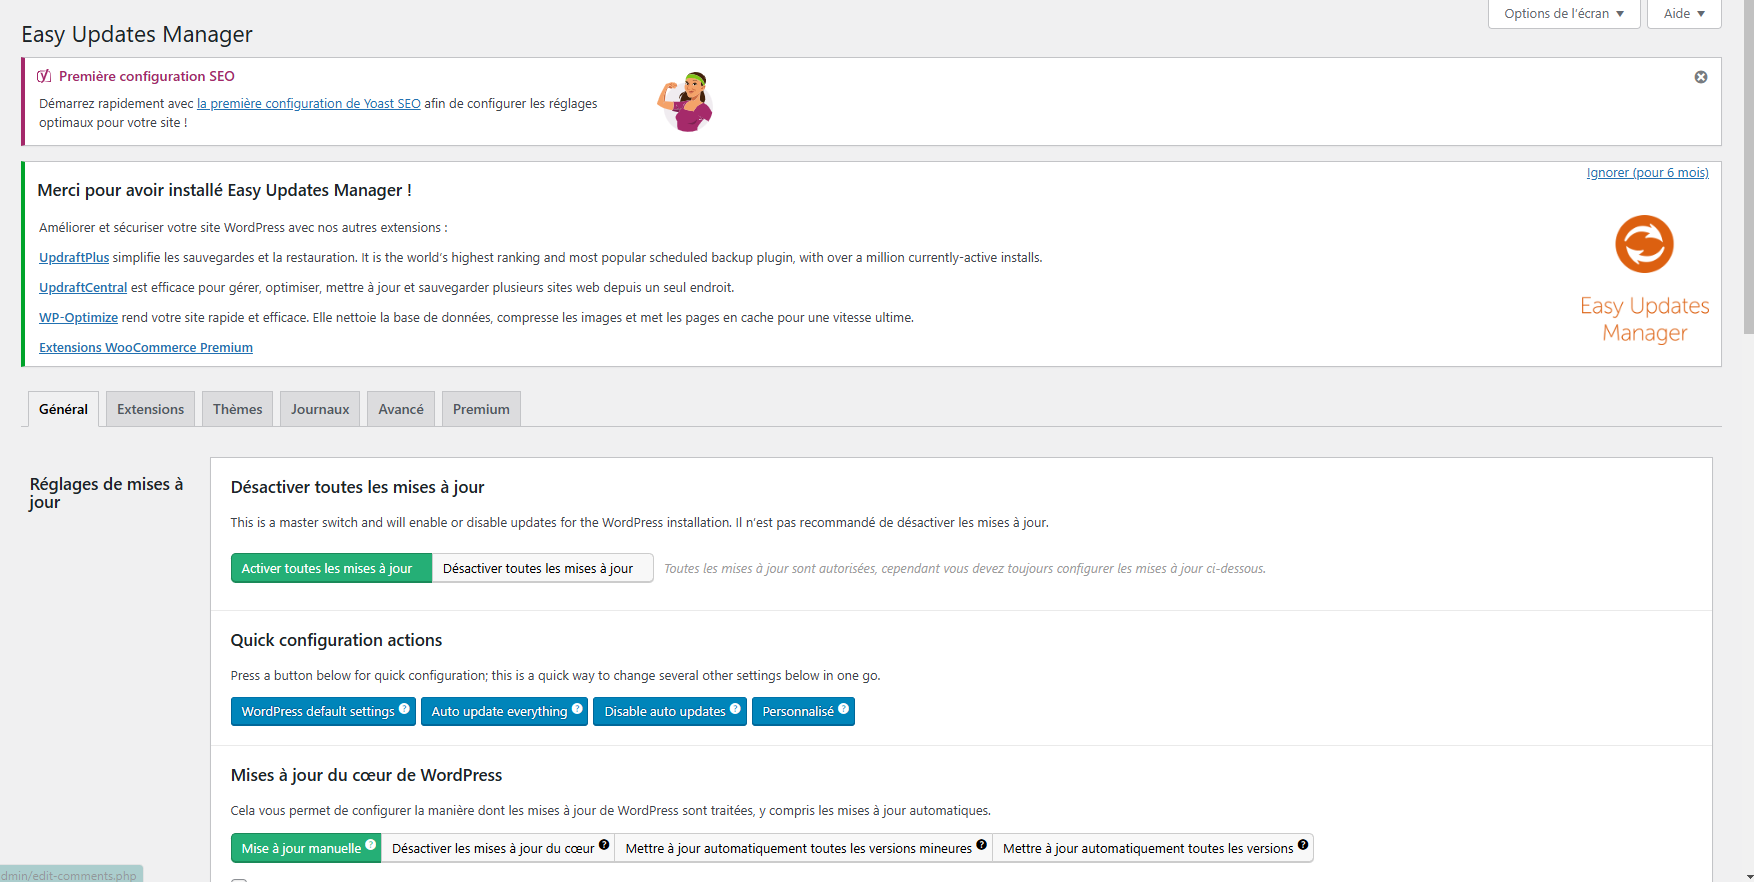
Task: Open the UpdraftCentral link
Action: 83,287
